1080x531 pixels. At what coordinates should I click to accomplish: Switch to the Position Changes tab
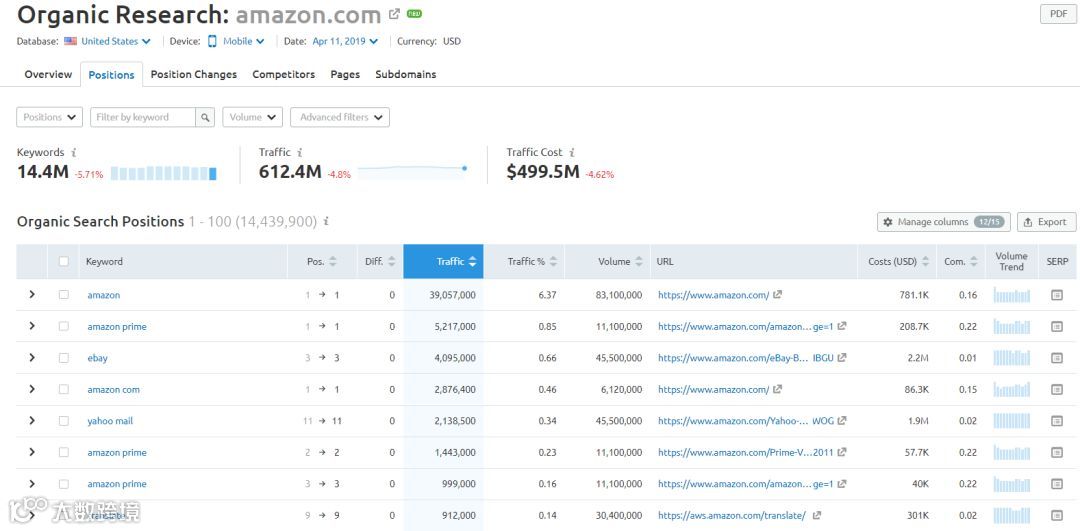tap(194, 75)
